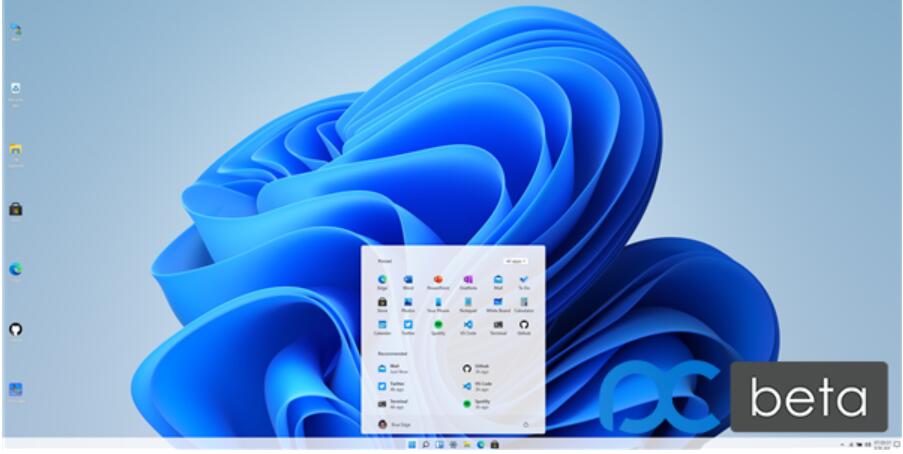
Task: Launch the pinned Twitter app
Action: 408,328
